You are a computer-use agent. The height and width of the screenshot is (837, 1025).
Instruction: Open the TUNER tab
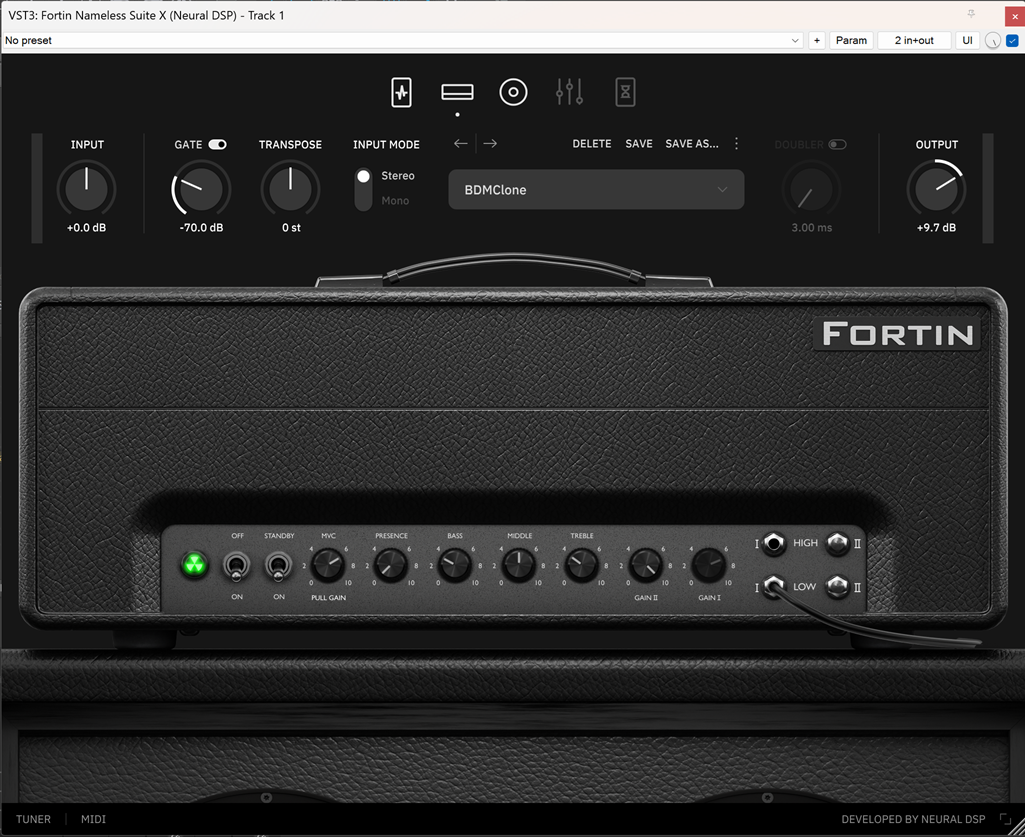point(33,819)
